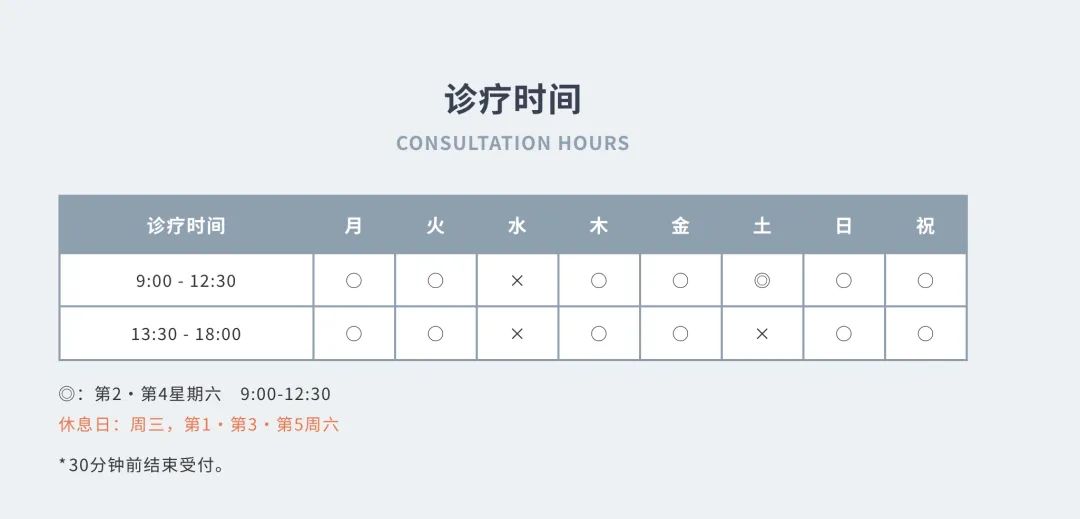Click the circle for Sunday 13:30 - 18:00
This screenshot has width=1080, height=519.
click(x=844, y=334)
